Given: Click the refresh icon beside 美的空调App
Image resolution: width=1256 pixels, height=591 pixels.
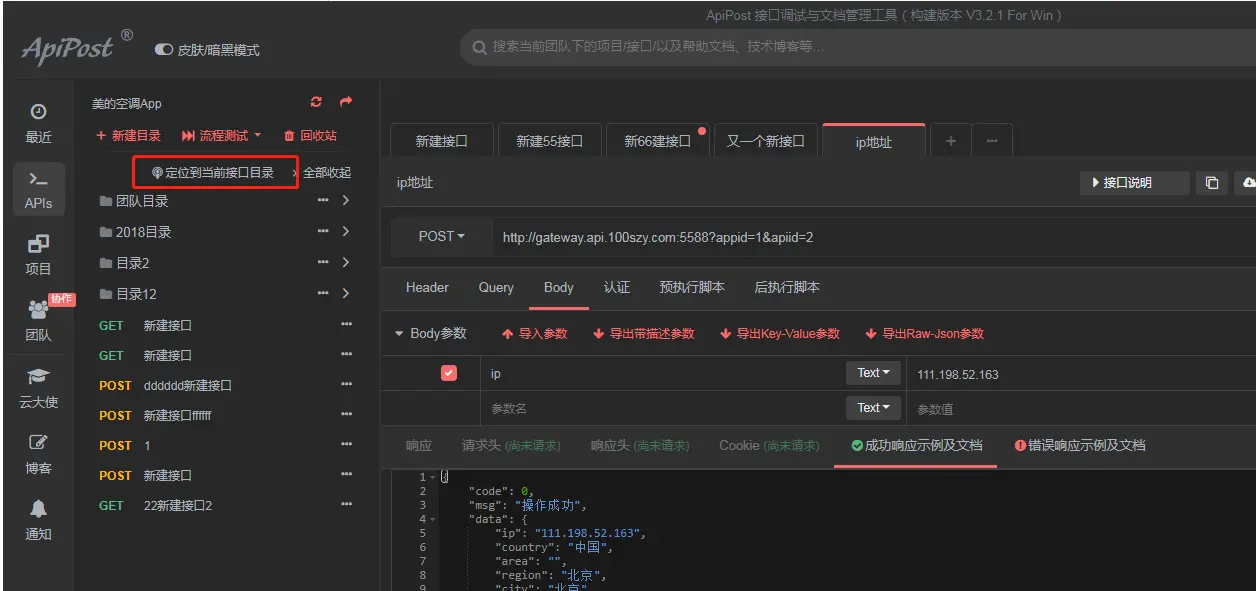Looking at the screenshot, I should (317, 102).
